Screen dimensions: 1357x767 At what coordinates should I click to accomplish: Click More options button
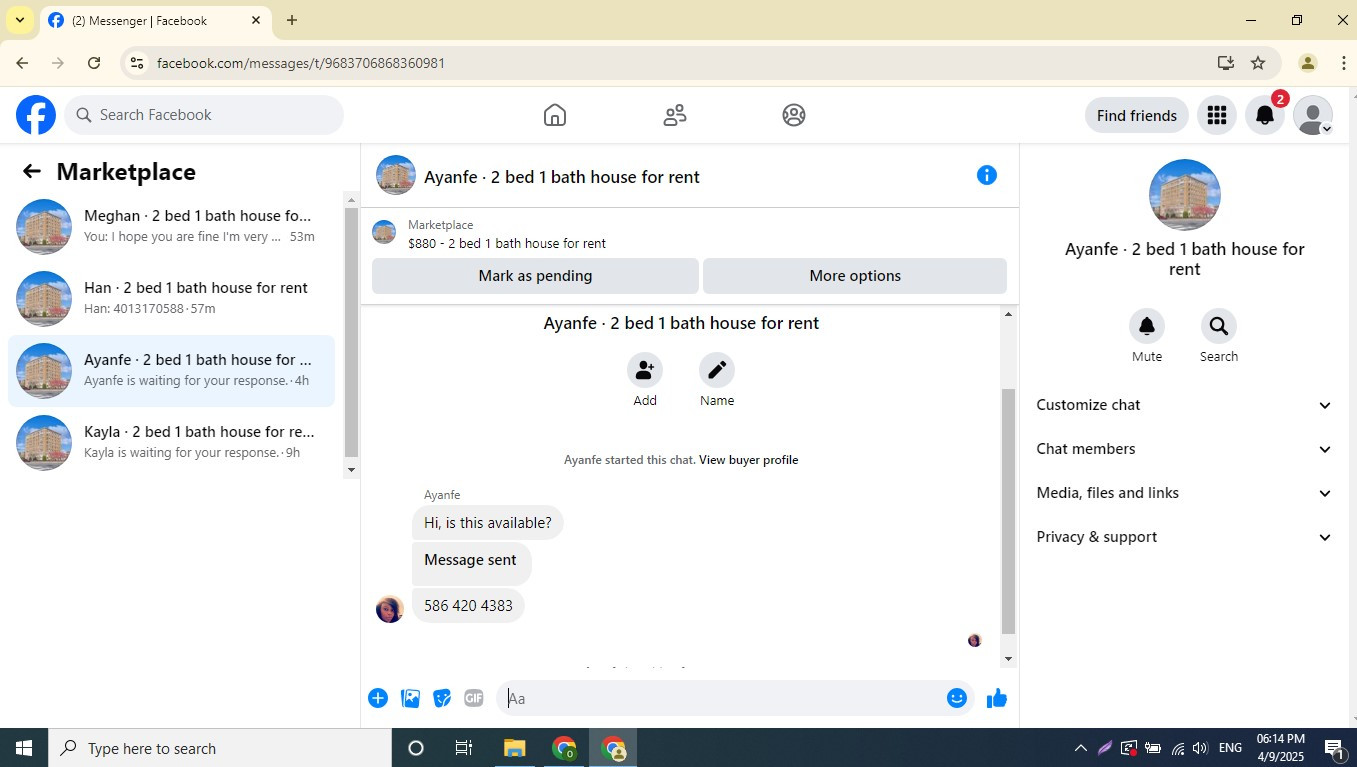pyautogui.click(x=855, y=276)
